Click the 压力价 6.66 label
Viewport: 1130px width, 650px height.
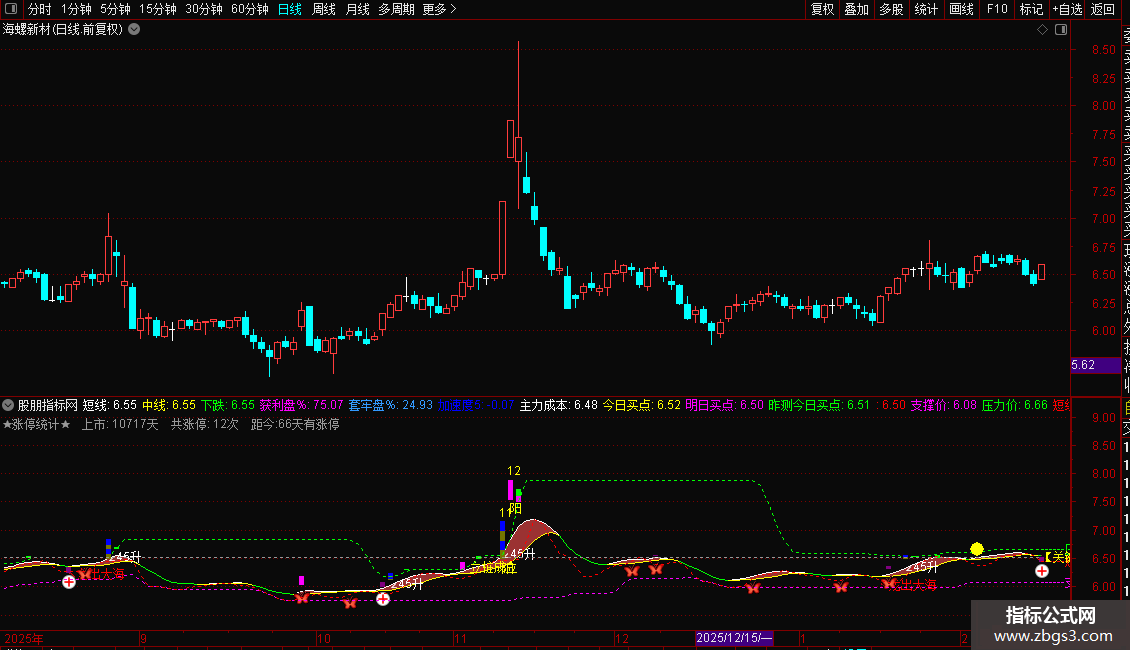(1015, 405)
